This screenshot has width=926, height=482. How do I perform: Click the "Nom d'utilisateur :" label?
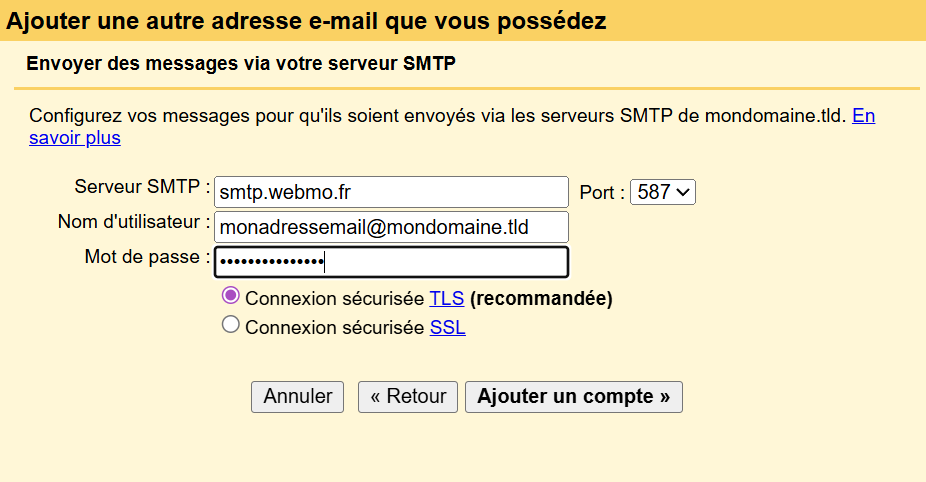[x=134, y=222]
